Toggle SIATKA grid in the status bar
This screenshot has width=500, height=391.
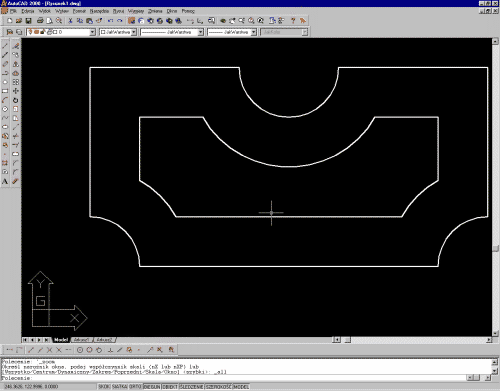(x=119, y=387)
